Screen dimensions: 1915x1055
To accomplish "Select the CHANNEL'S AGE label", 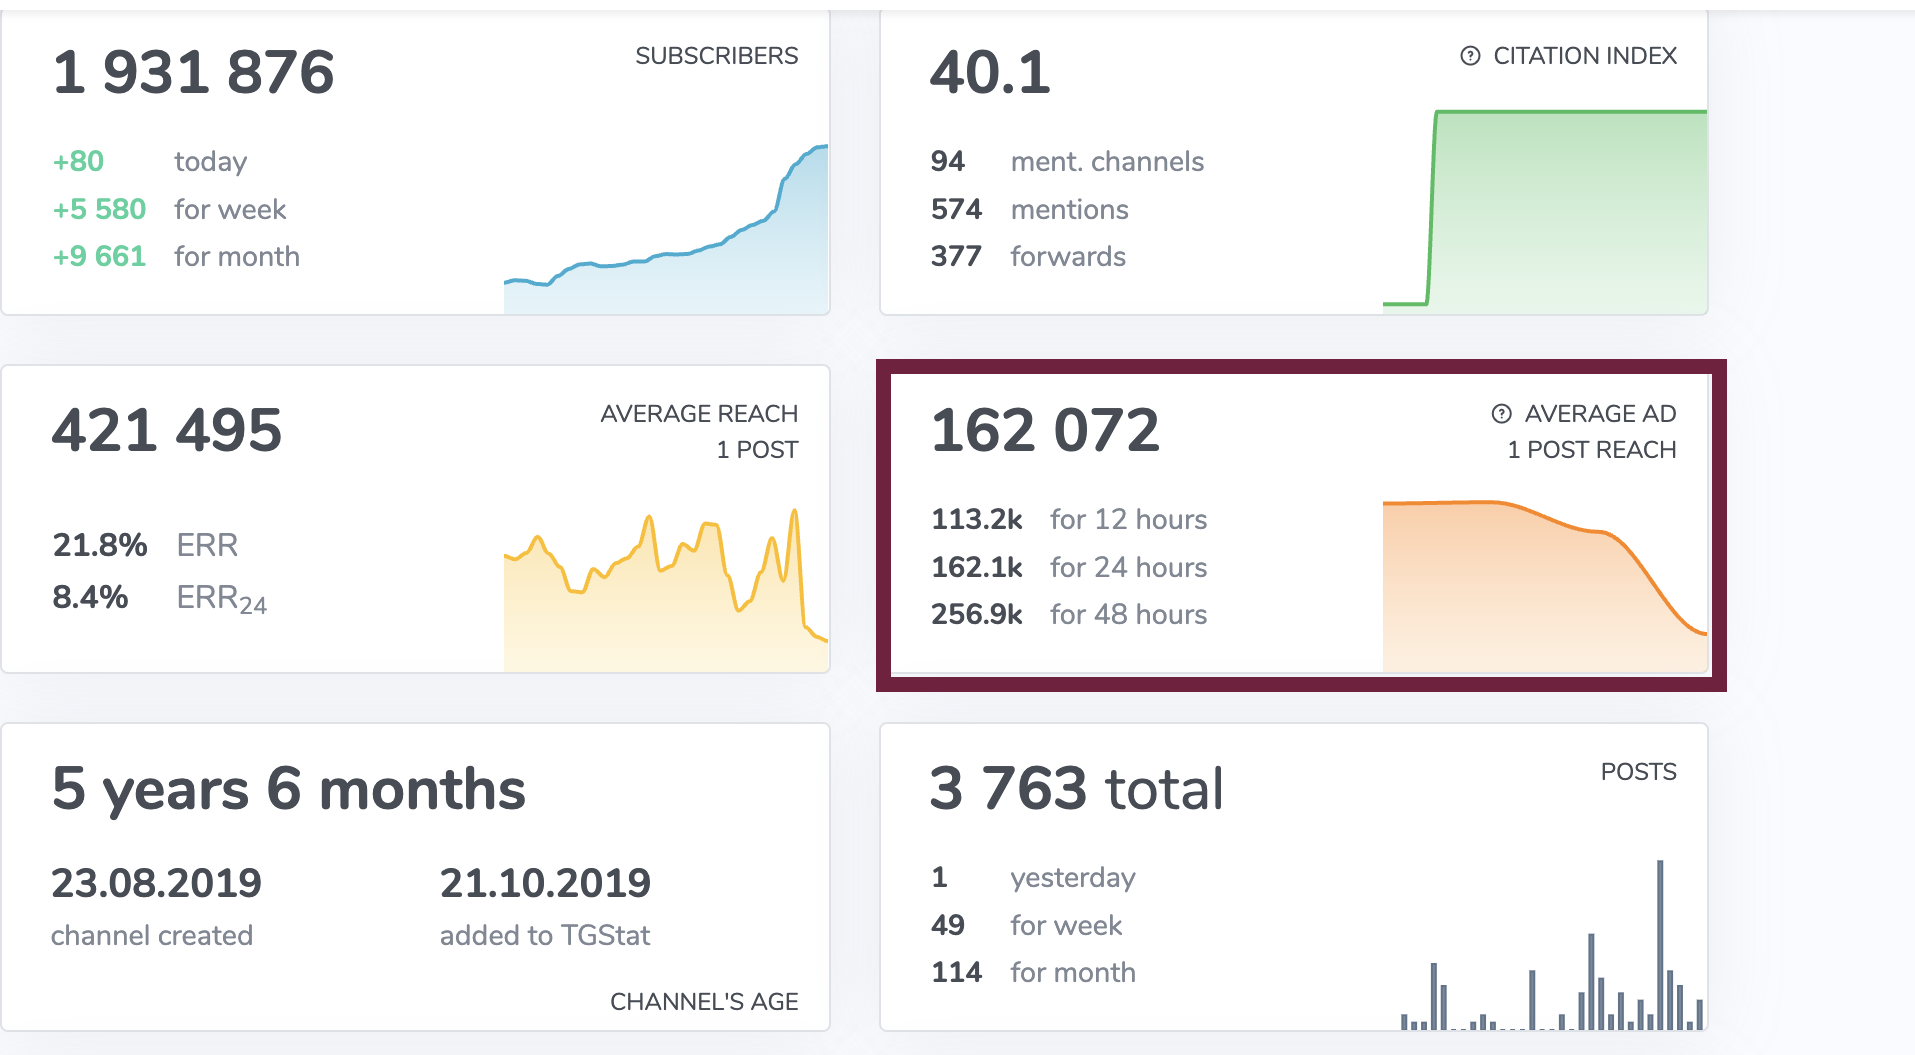I will click(x=704, y=1002).
